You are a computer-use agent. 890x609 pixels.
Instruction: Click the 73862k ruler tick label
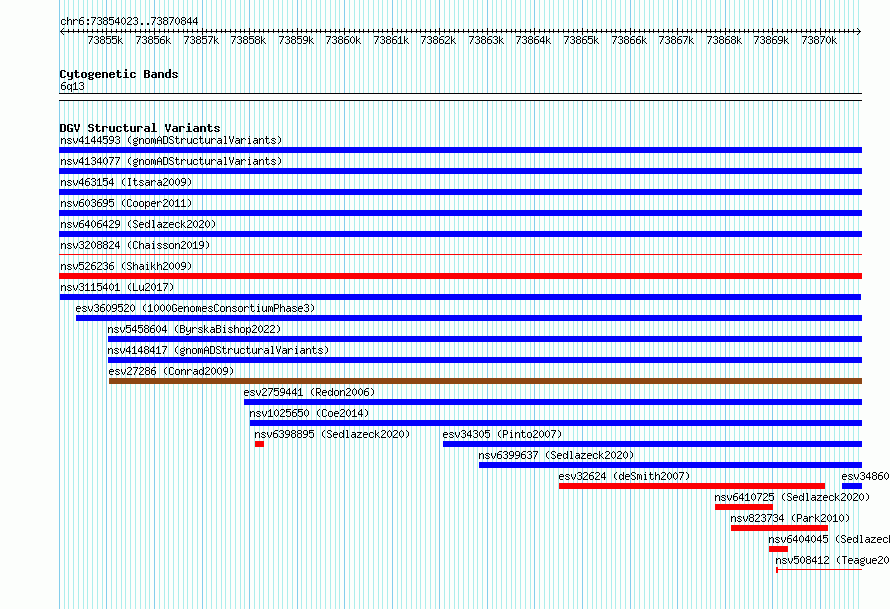tap(438, 40)
